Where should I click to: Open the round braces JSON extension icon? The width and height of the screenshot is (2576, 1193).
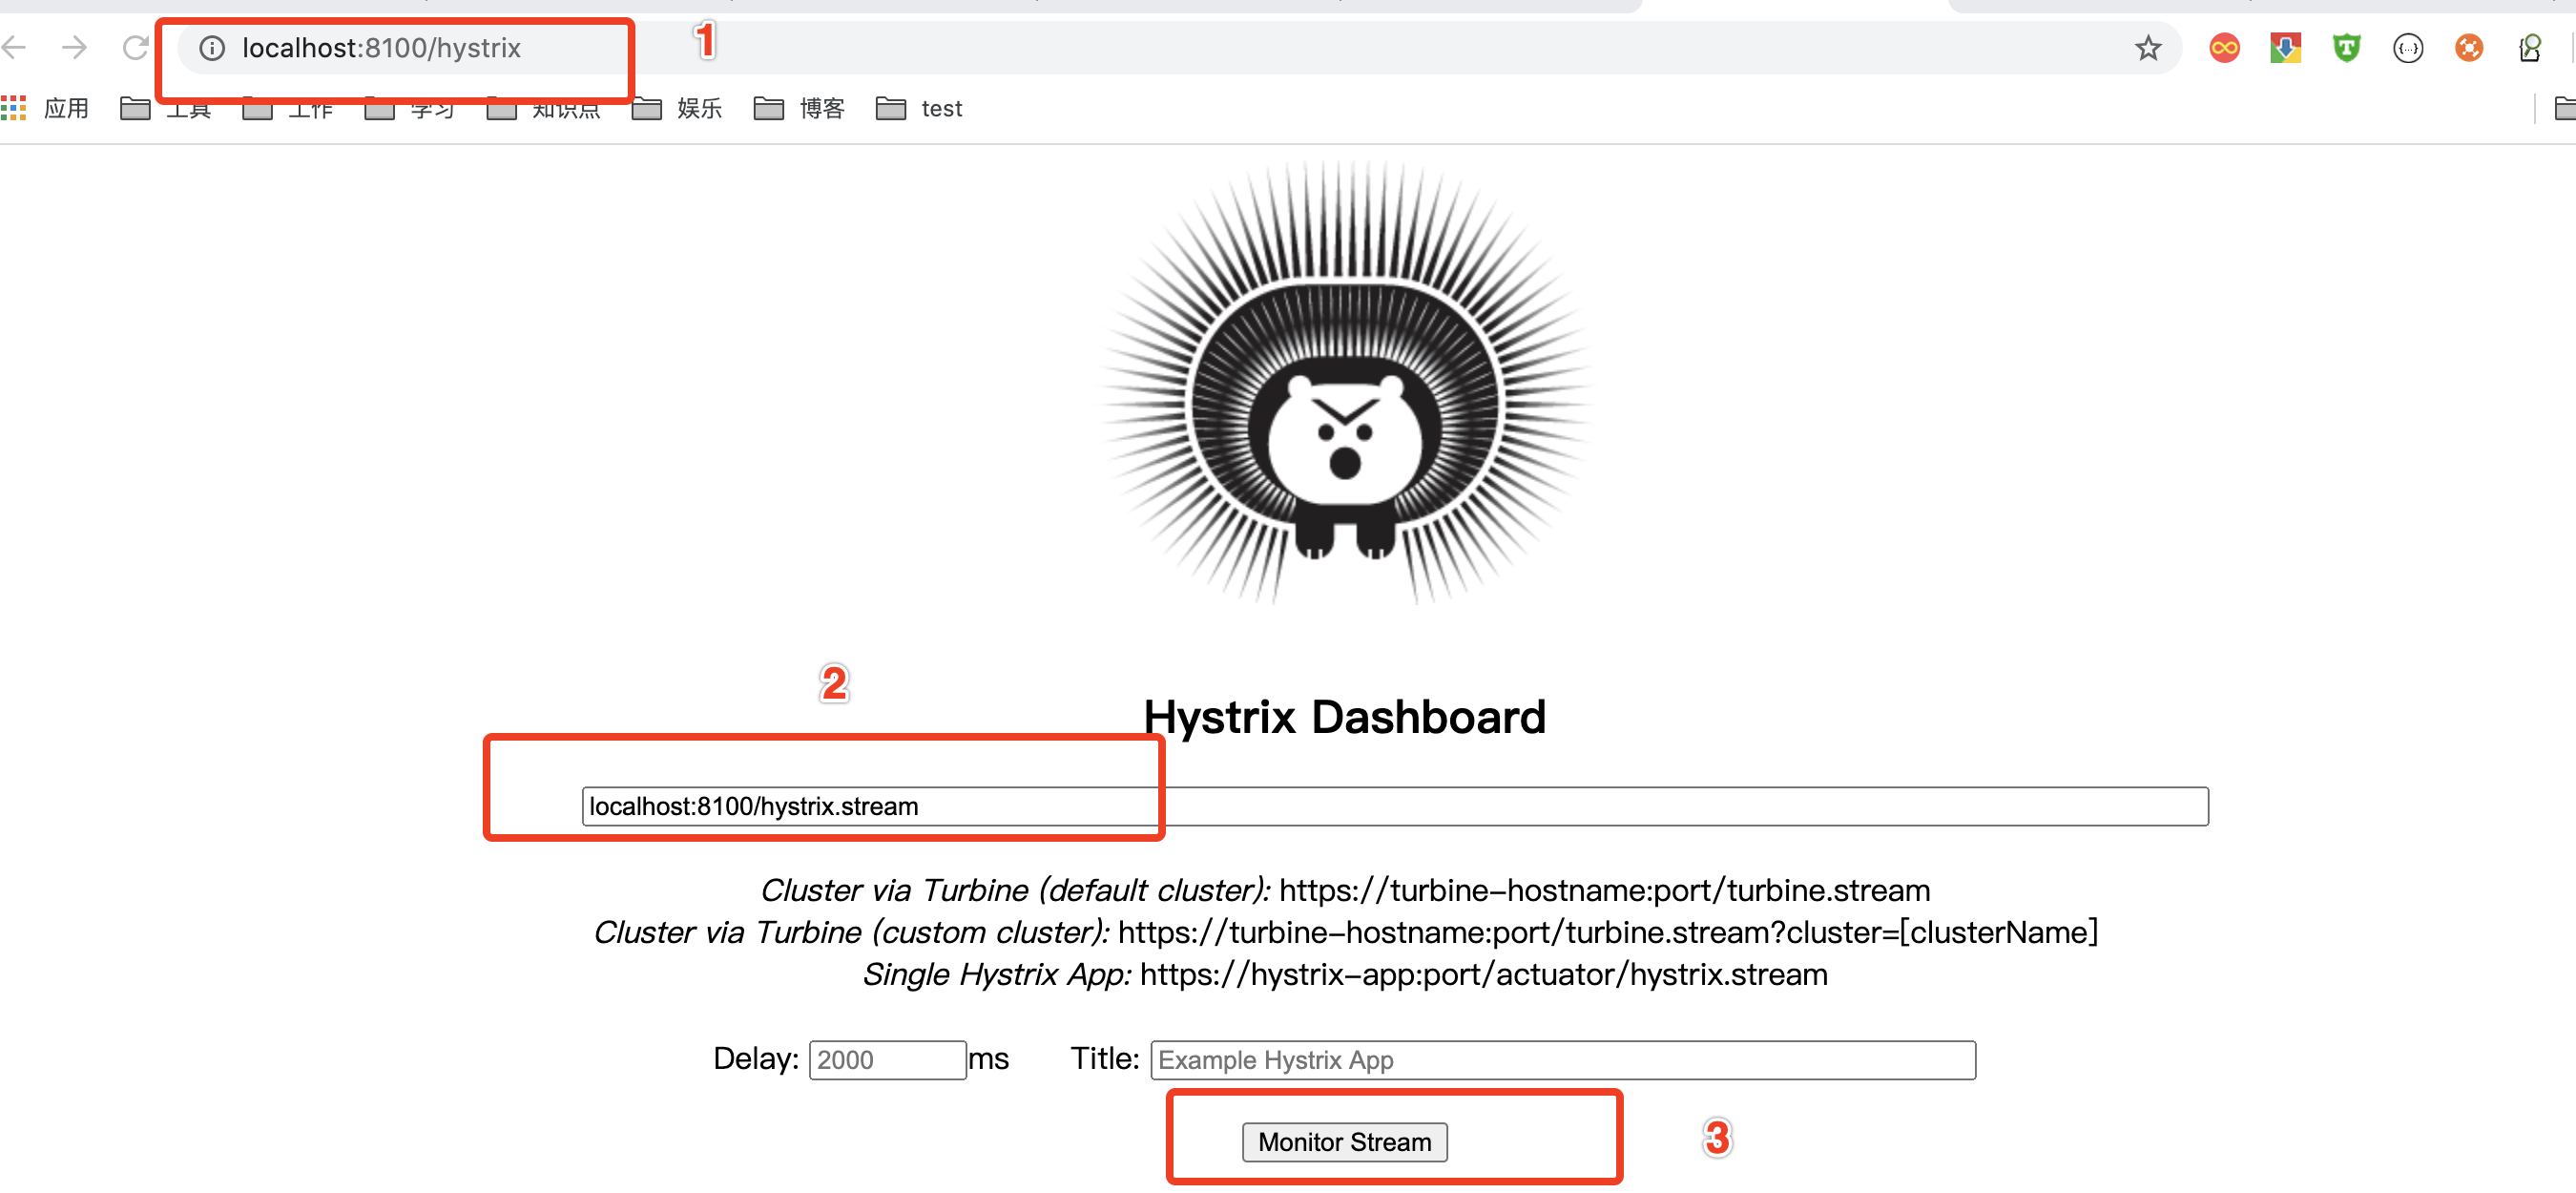pos(2408,48)
